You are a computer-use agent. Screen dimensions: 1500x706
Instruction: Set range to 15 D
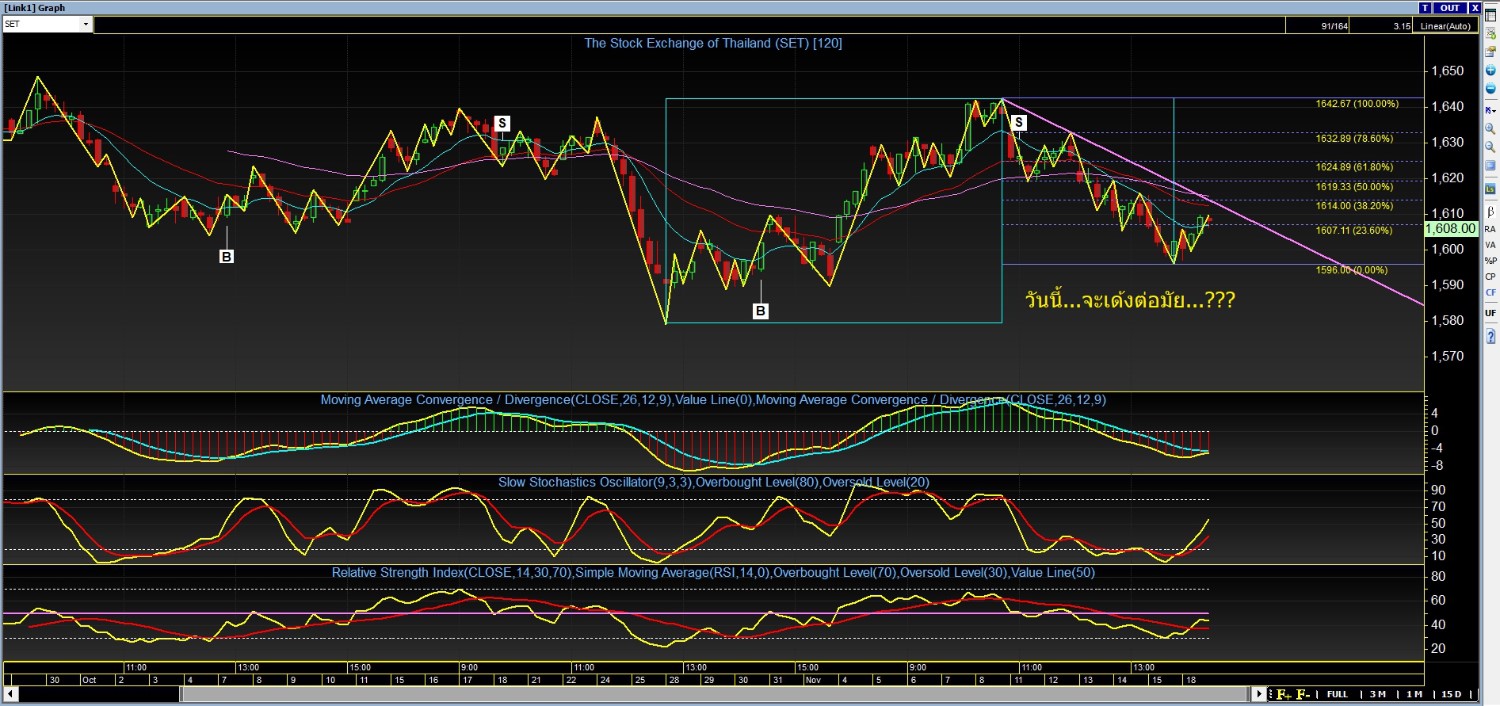pyautogui.click(x=1451, y=694)
